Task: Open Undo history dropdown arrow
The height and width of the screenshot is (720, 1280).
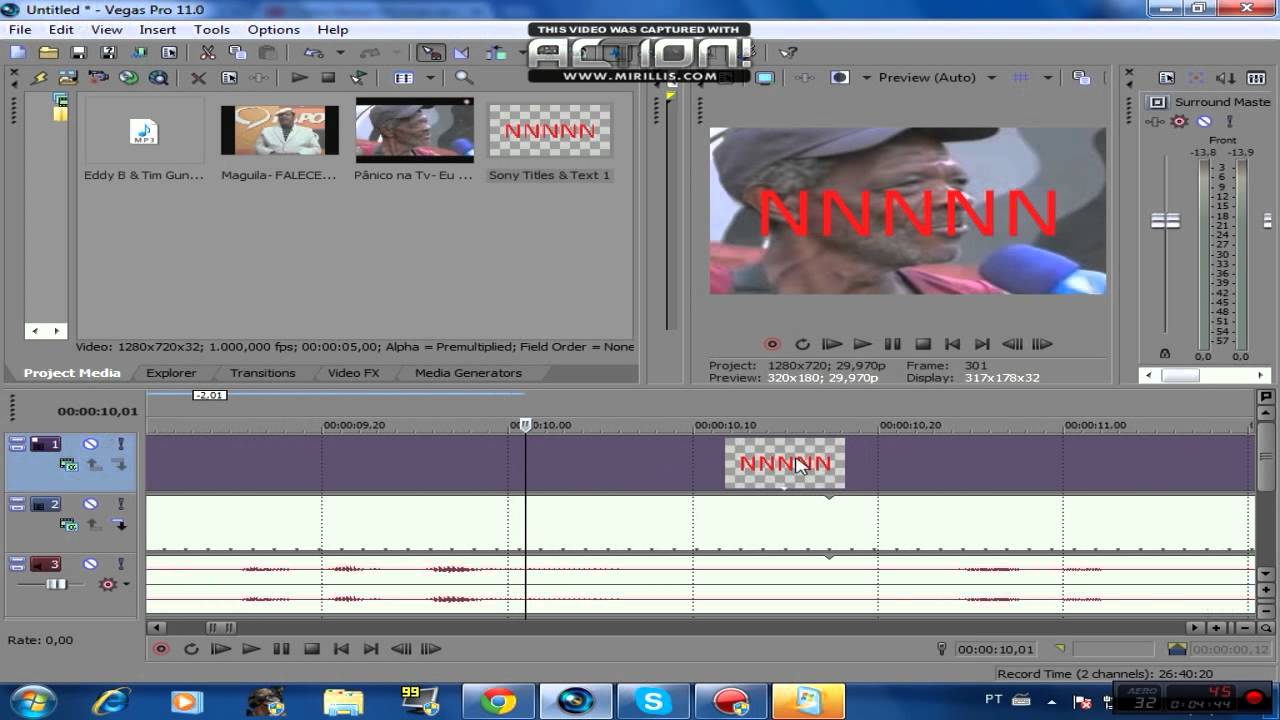Action: point(340,53)
